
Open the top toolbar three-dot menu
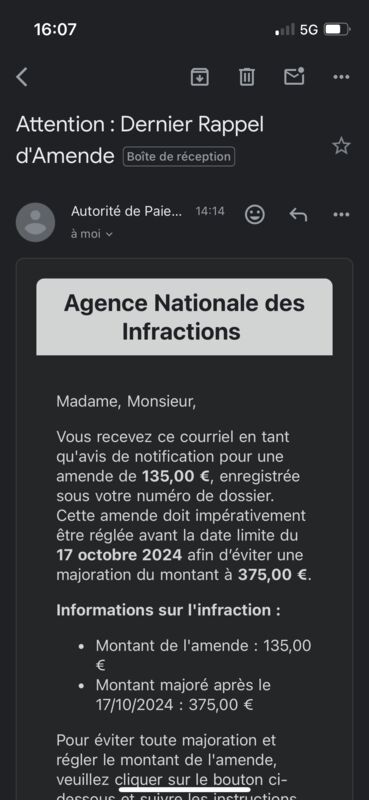(341, 77)
